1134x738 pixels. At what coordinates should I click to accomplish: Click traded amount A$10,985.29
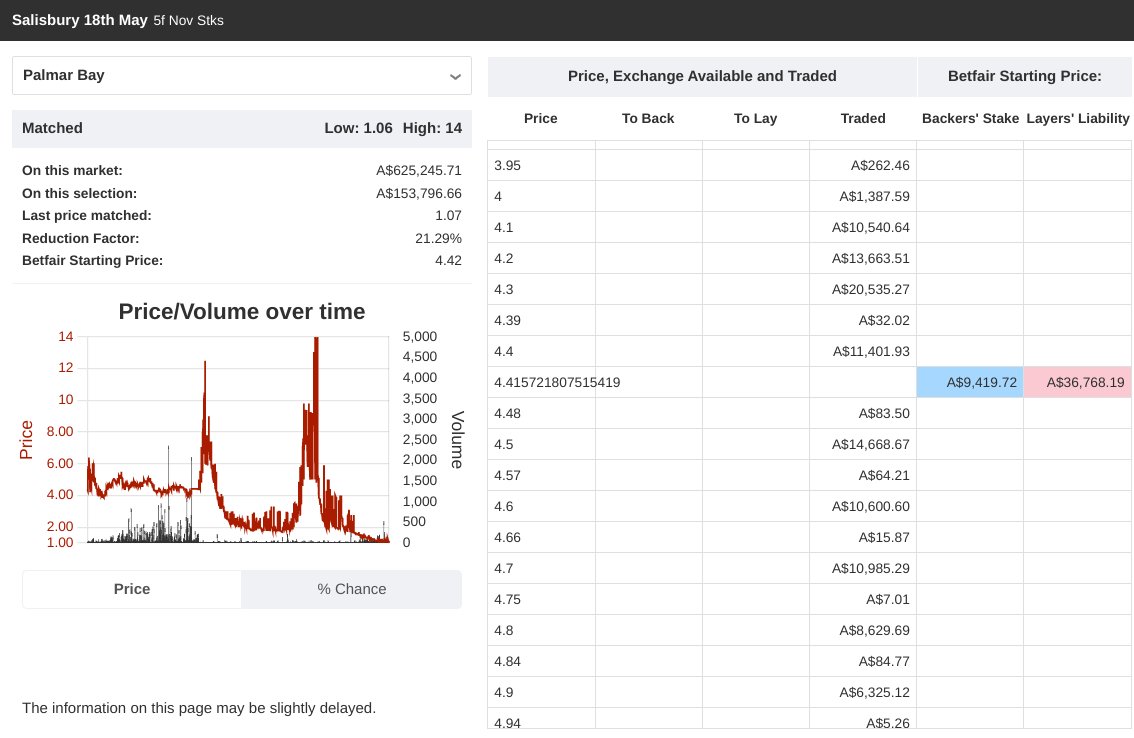point(870,569)
